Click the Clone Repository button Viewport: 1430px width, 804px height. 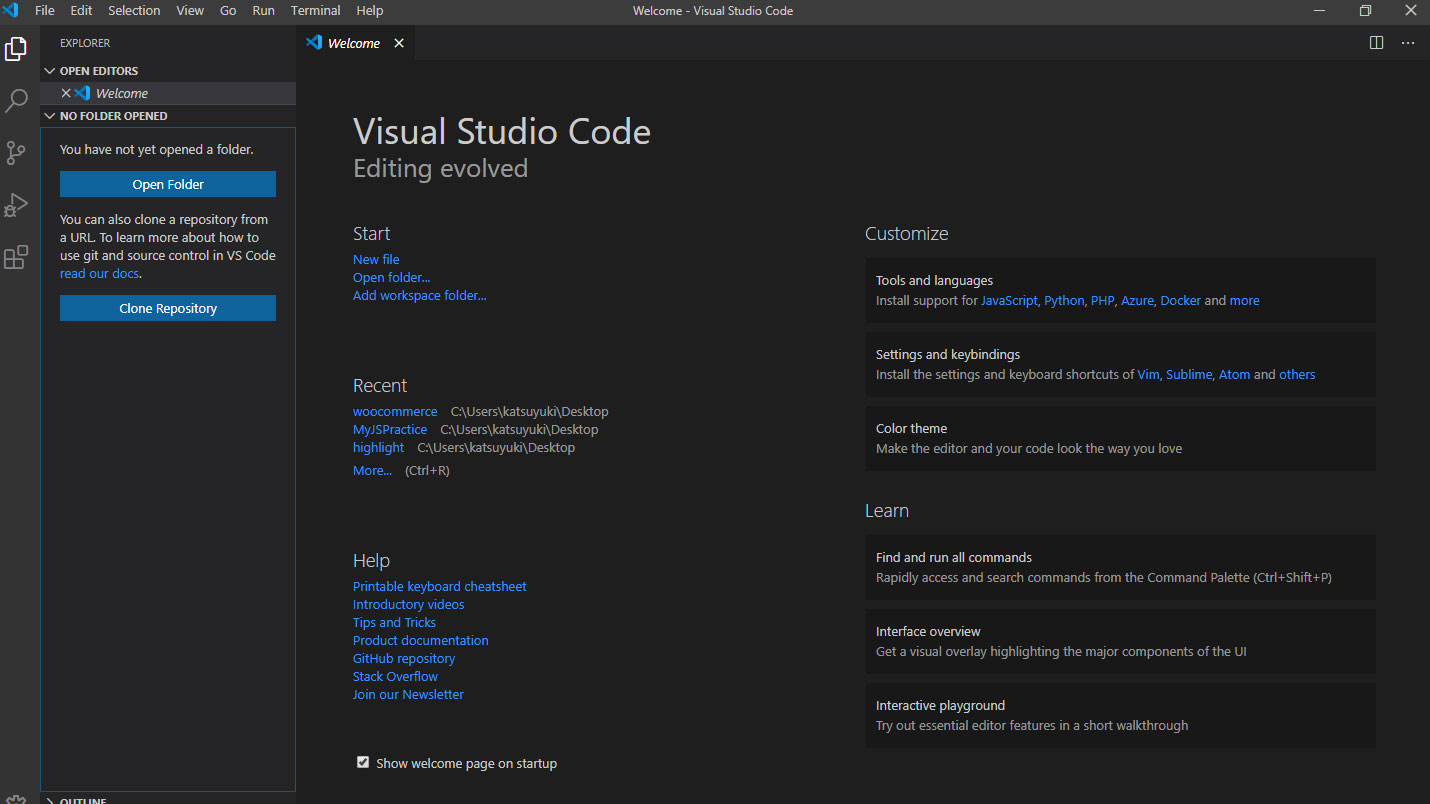(x=167, y=308)
